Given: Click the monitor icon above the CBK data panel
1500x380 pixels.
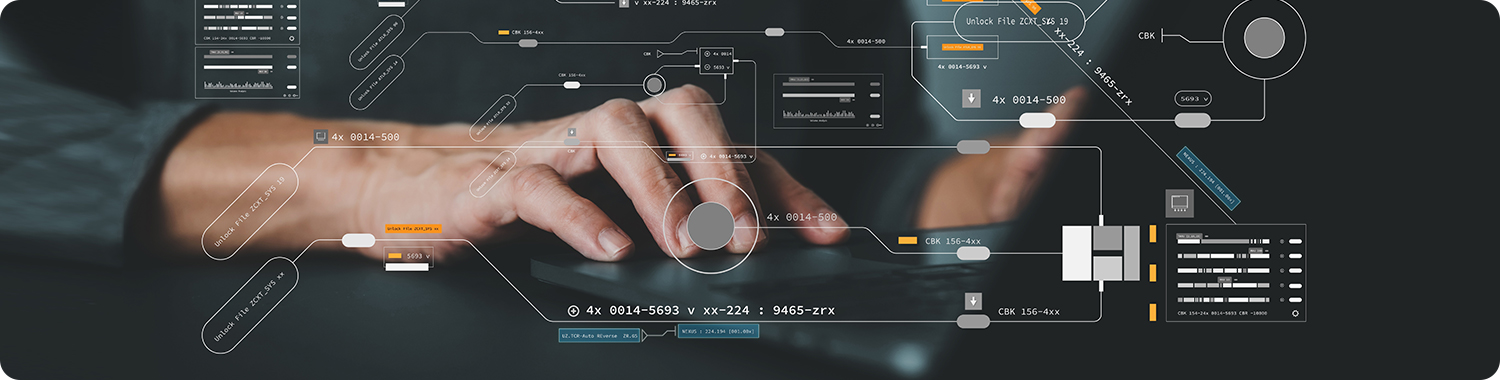Looking at the screenshot, I should pyautogui.click(x=1180, y=204).
